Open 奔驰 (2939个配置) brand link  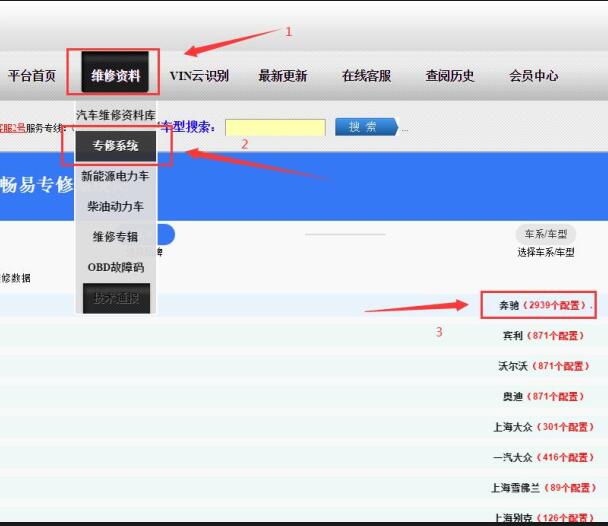click(542, 305)
